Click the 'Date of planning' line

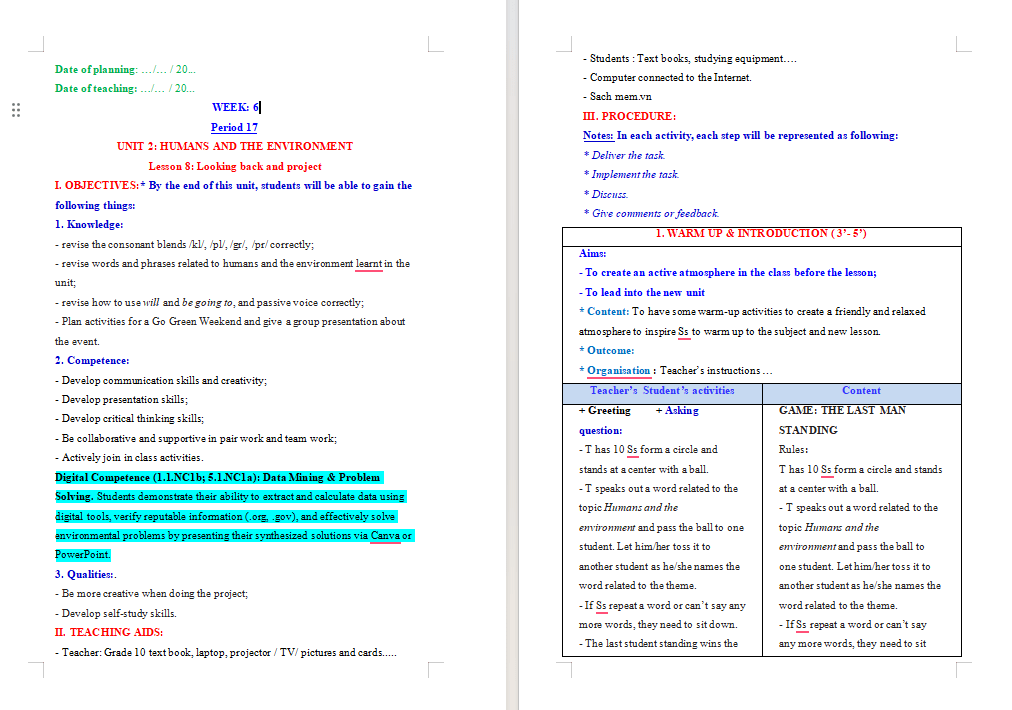125,69
